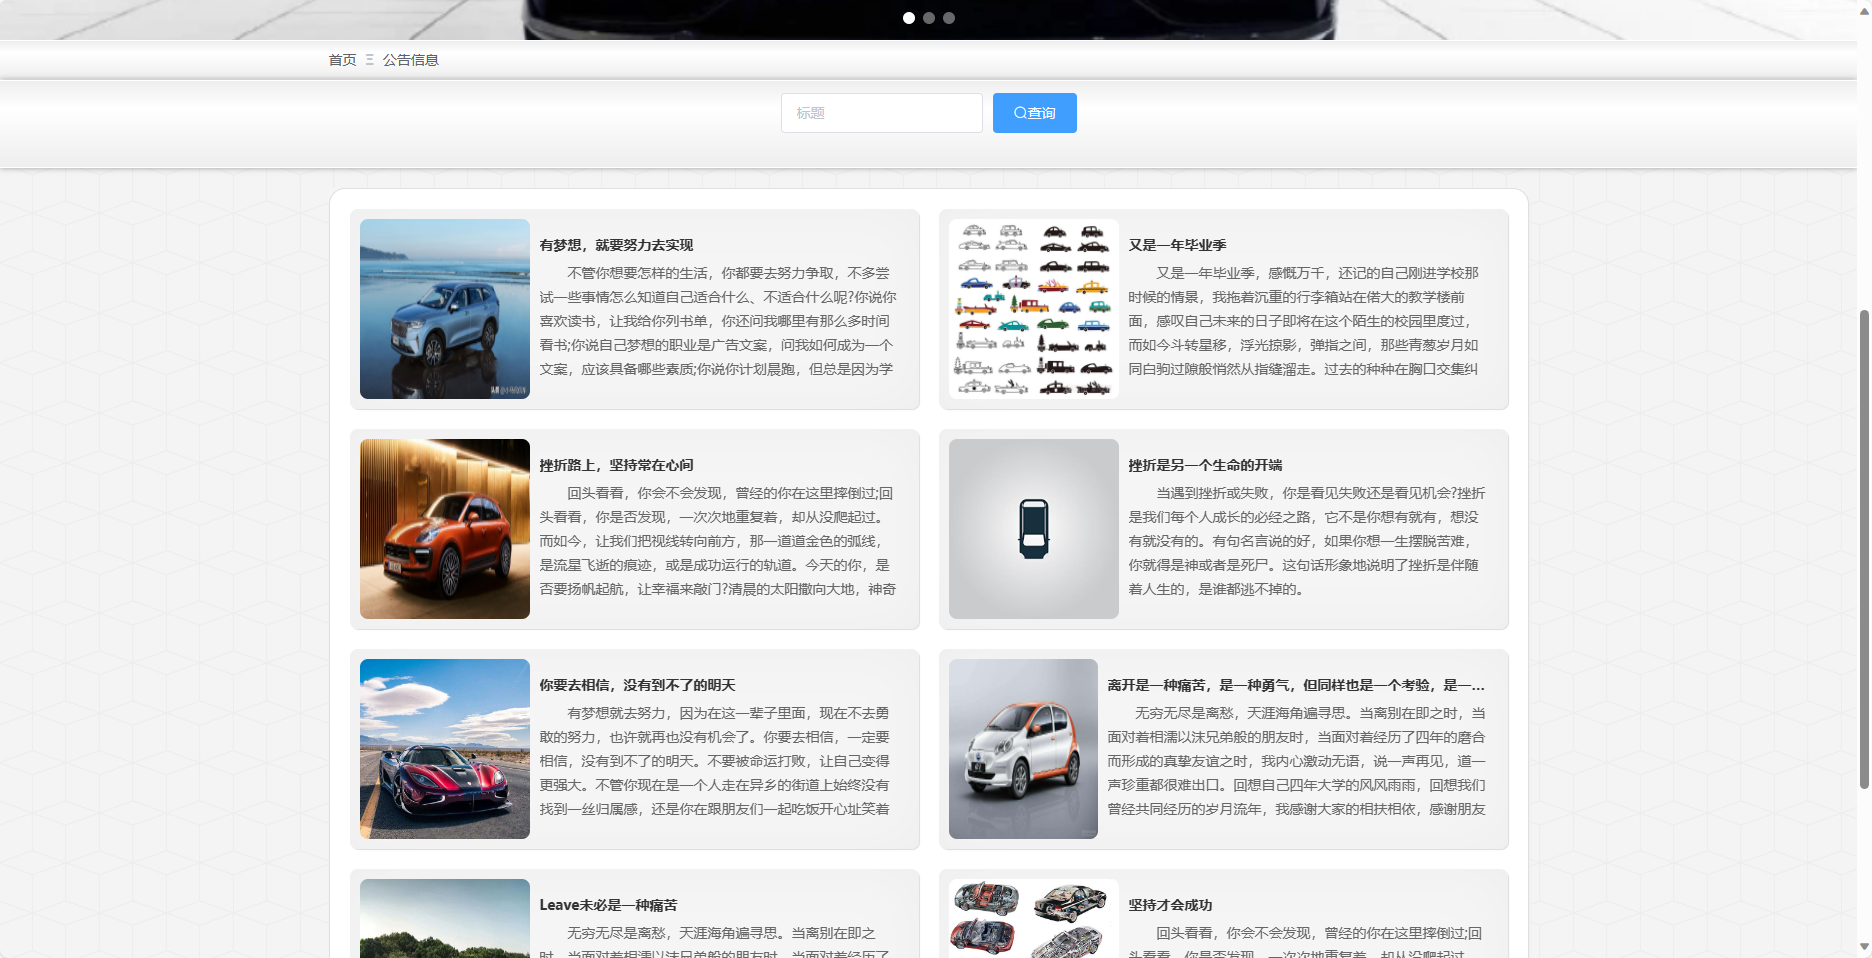Select the first carousel dot indicator

click(909, 18)
